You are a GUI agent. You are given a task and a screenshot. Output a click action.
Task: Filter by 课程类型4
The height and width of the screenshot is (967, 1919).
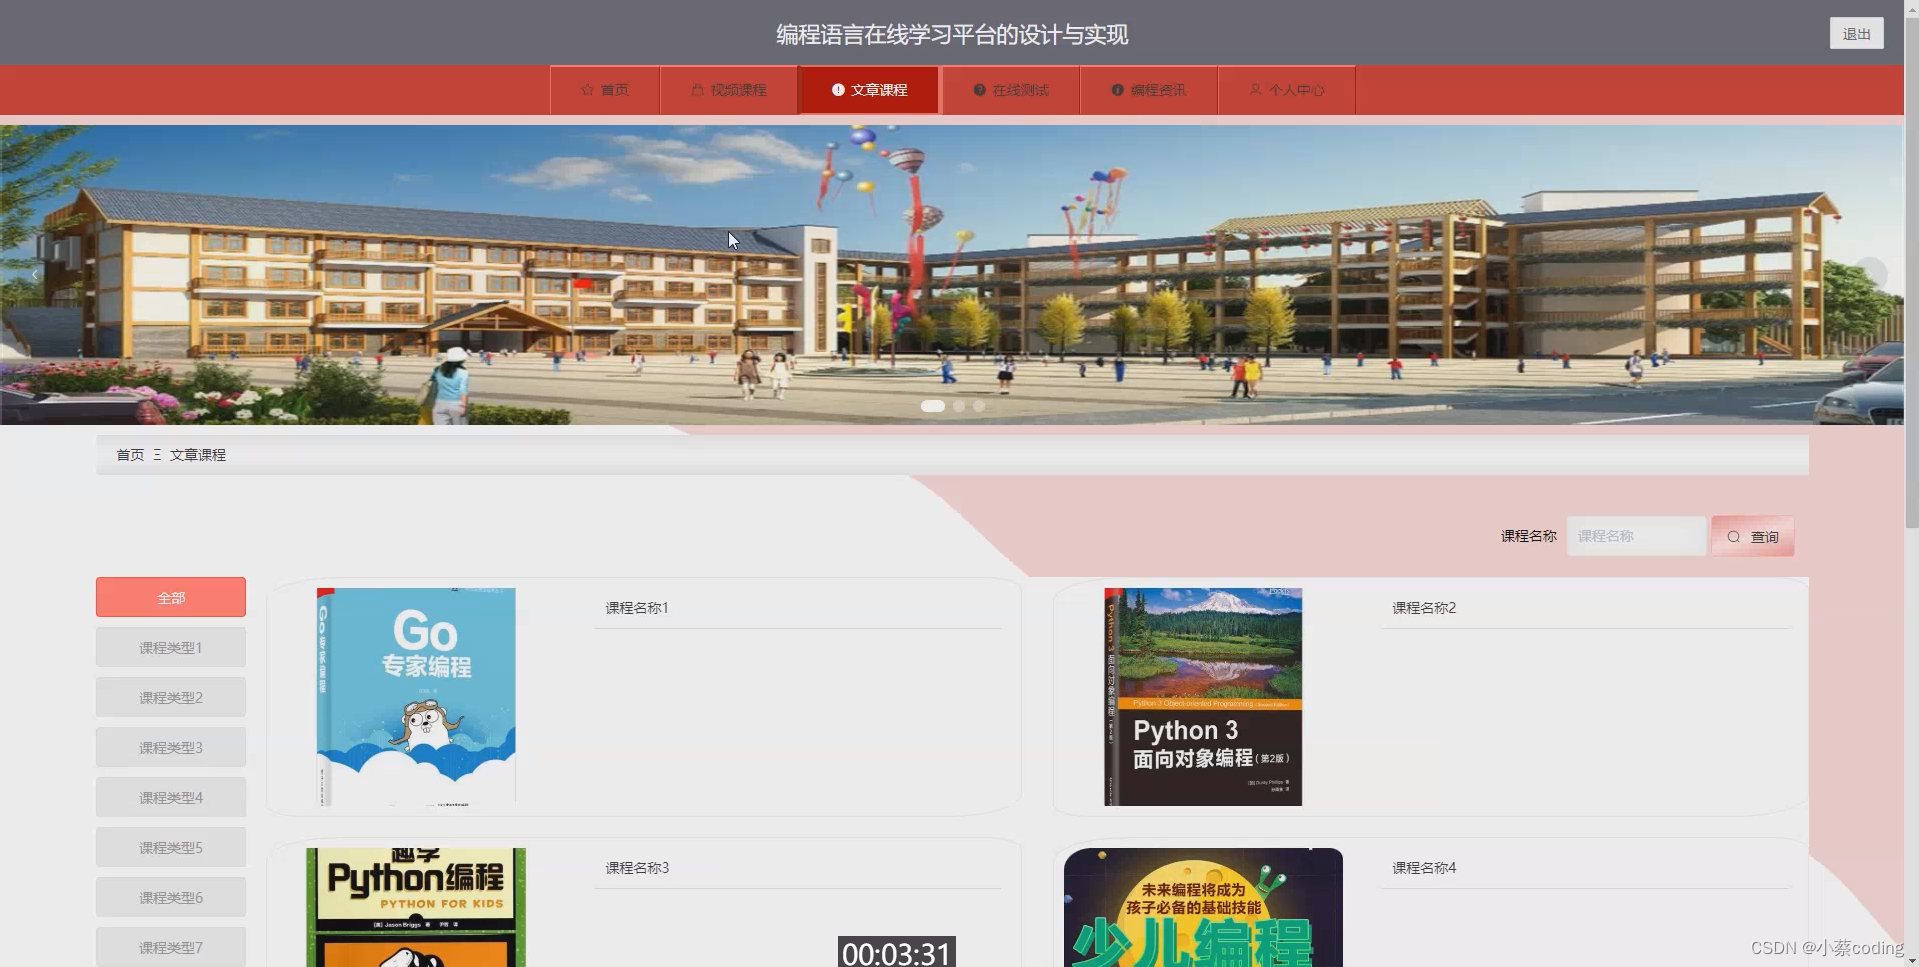tap(171, 797)
